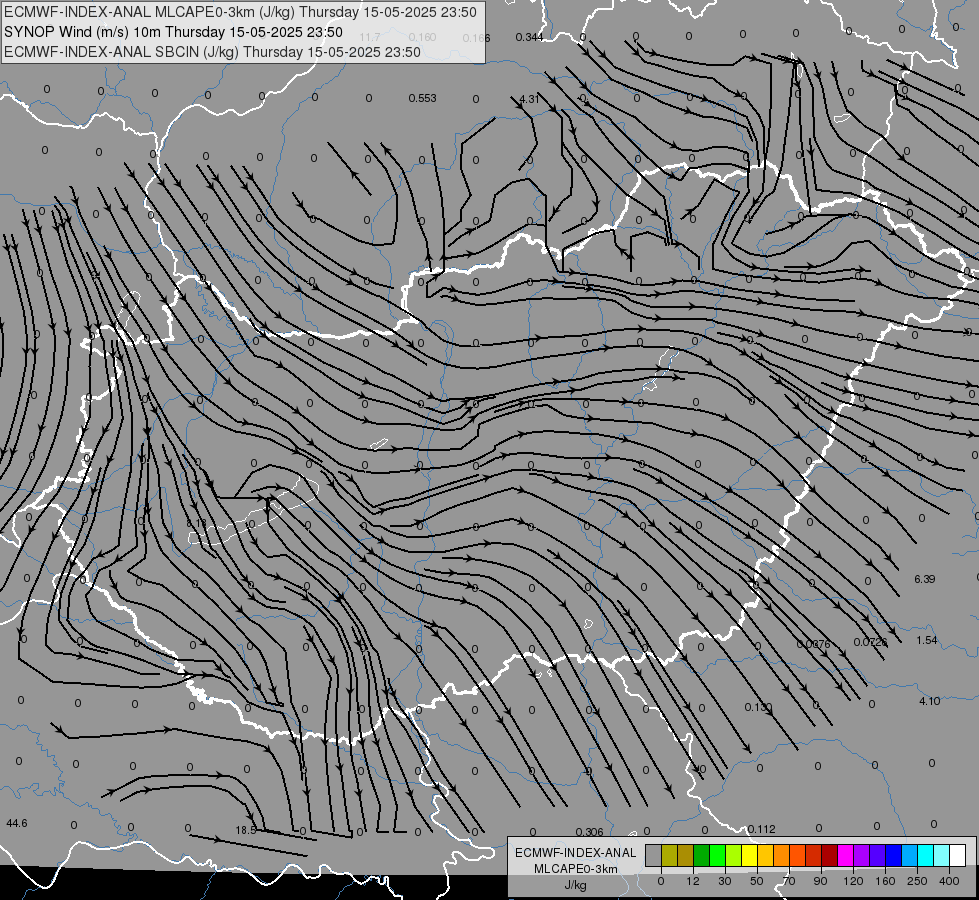Click the map value 0.553
The width and height of the screenshot is (979, 900).
[x=423, y=99]
